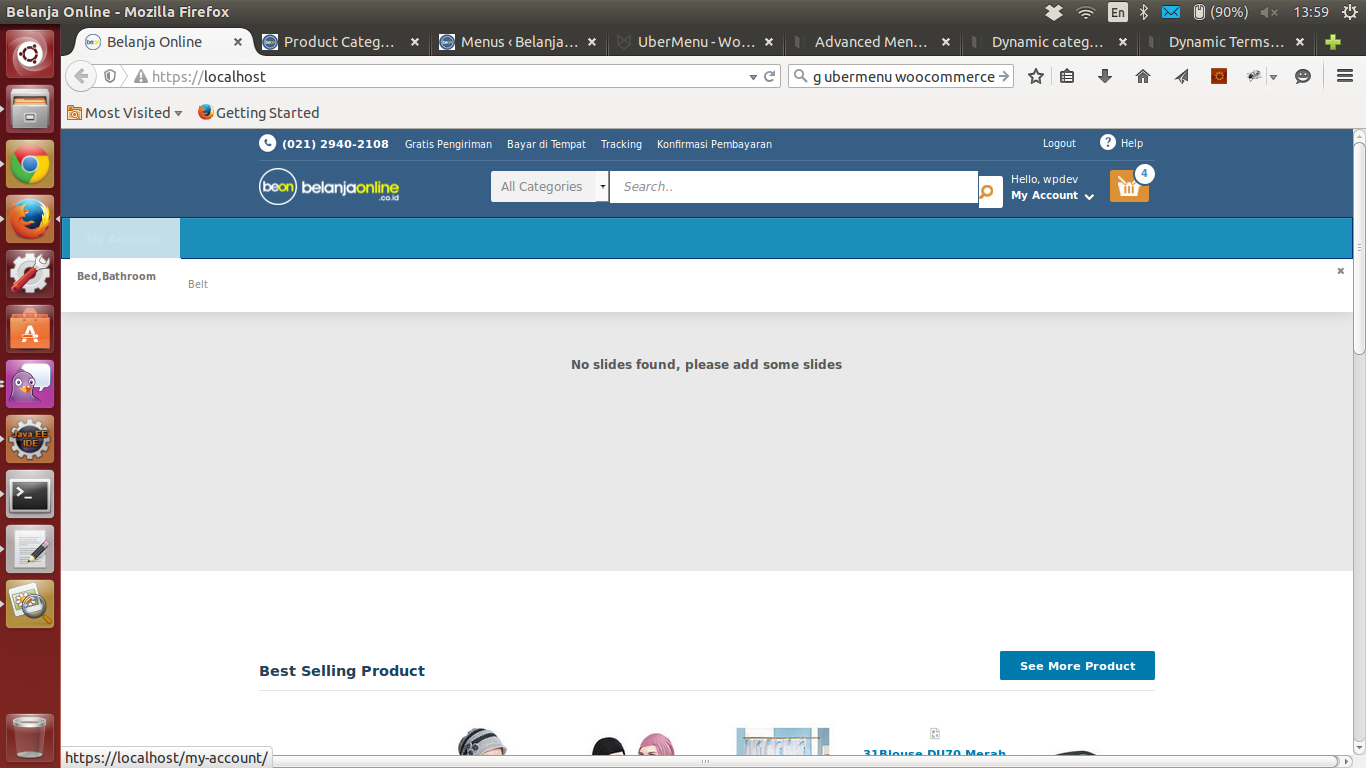Viewport: 1366px width, 768px height.
Task: Click Bed,Bathroom category link
Action: click(x=116, y=276)
